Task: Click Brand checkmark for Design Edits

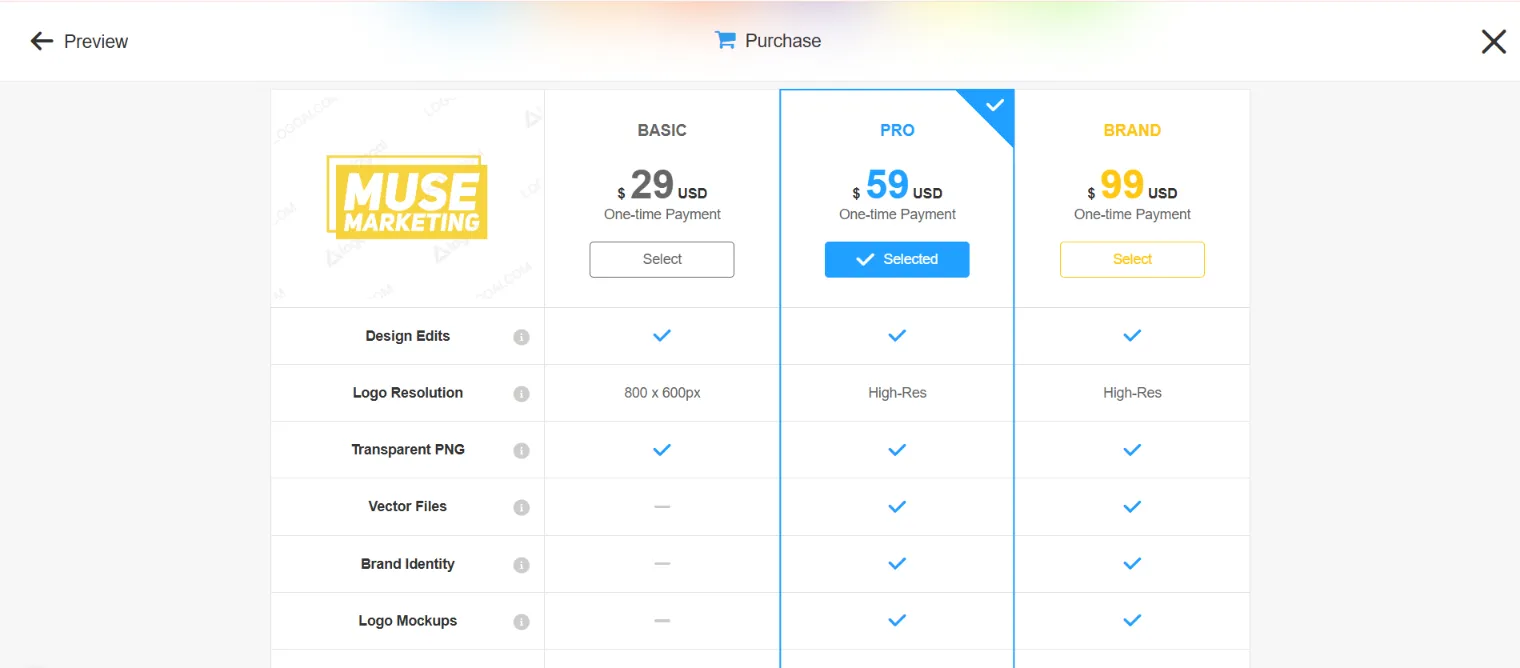Action: point(1132,336)
